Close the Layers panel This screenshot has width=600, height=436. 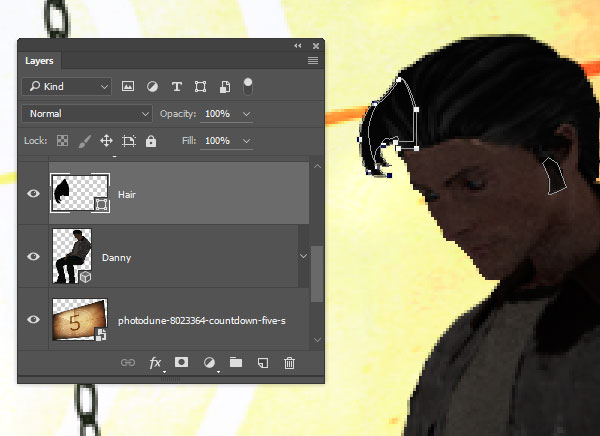(x=316, y=46)
